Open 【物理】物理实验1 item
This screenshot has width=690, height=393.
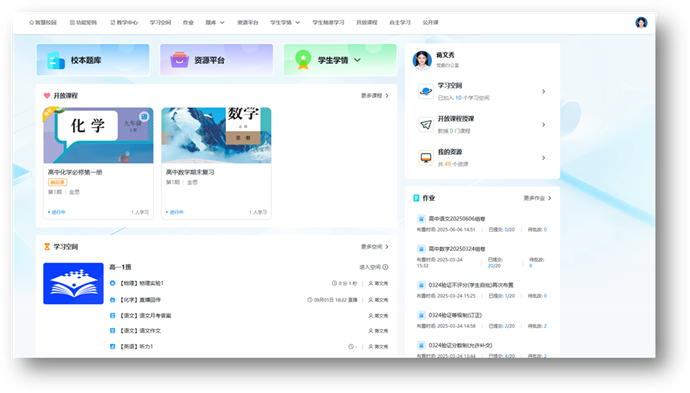click(x=142, y=283)
